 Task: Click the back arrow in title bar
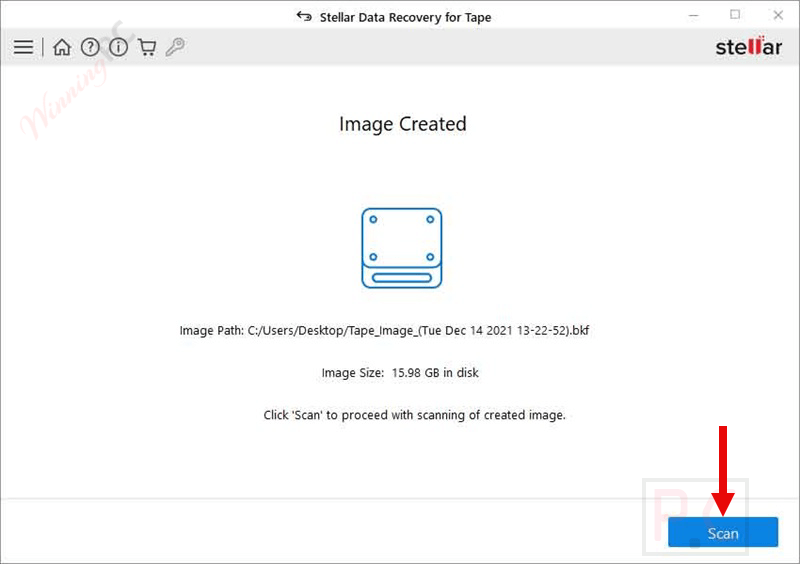304,16
